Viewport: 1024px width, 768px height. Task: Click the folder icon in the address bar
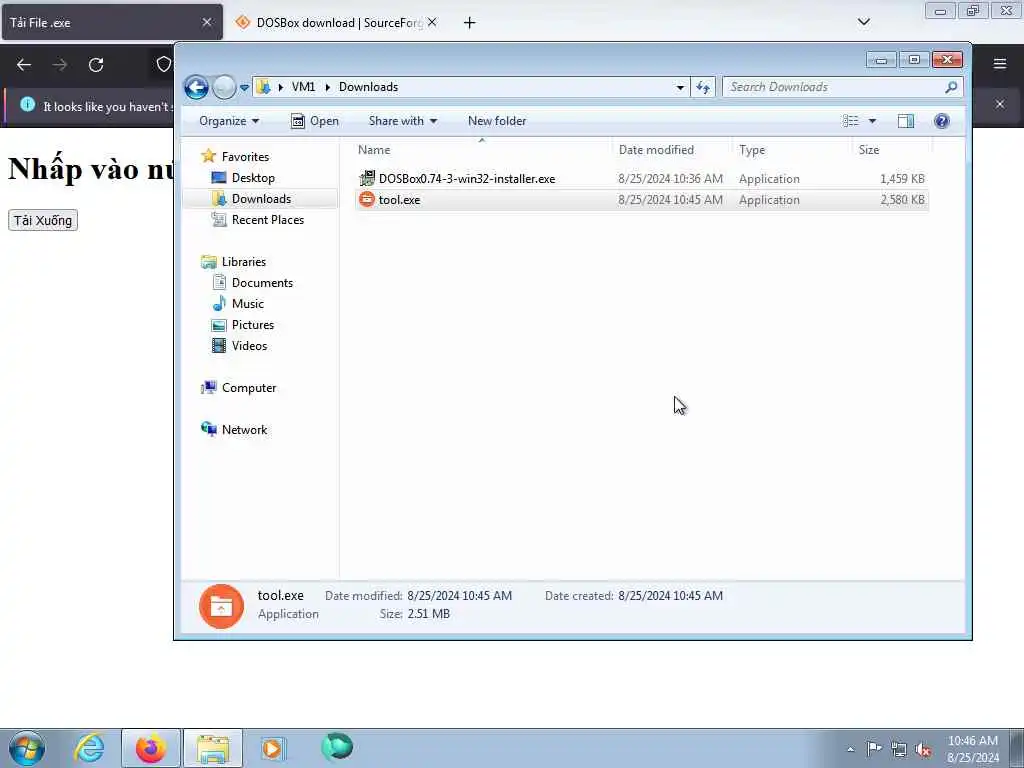(x=264, y=87)
